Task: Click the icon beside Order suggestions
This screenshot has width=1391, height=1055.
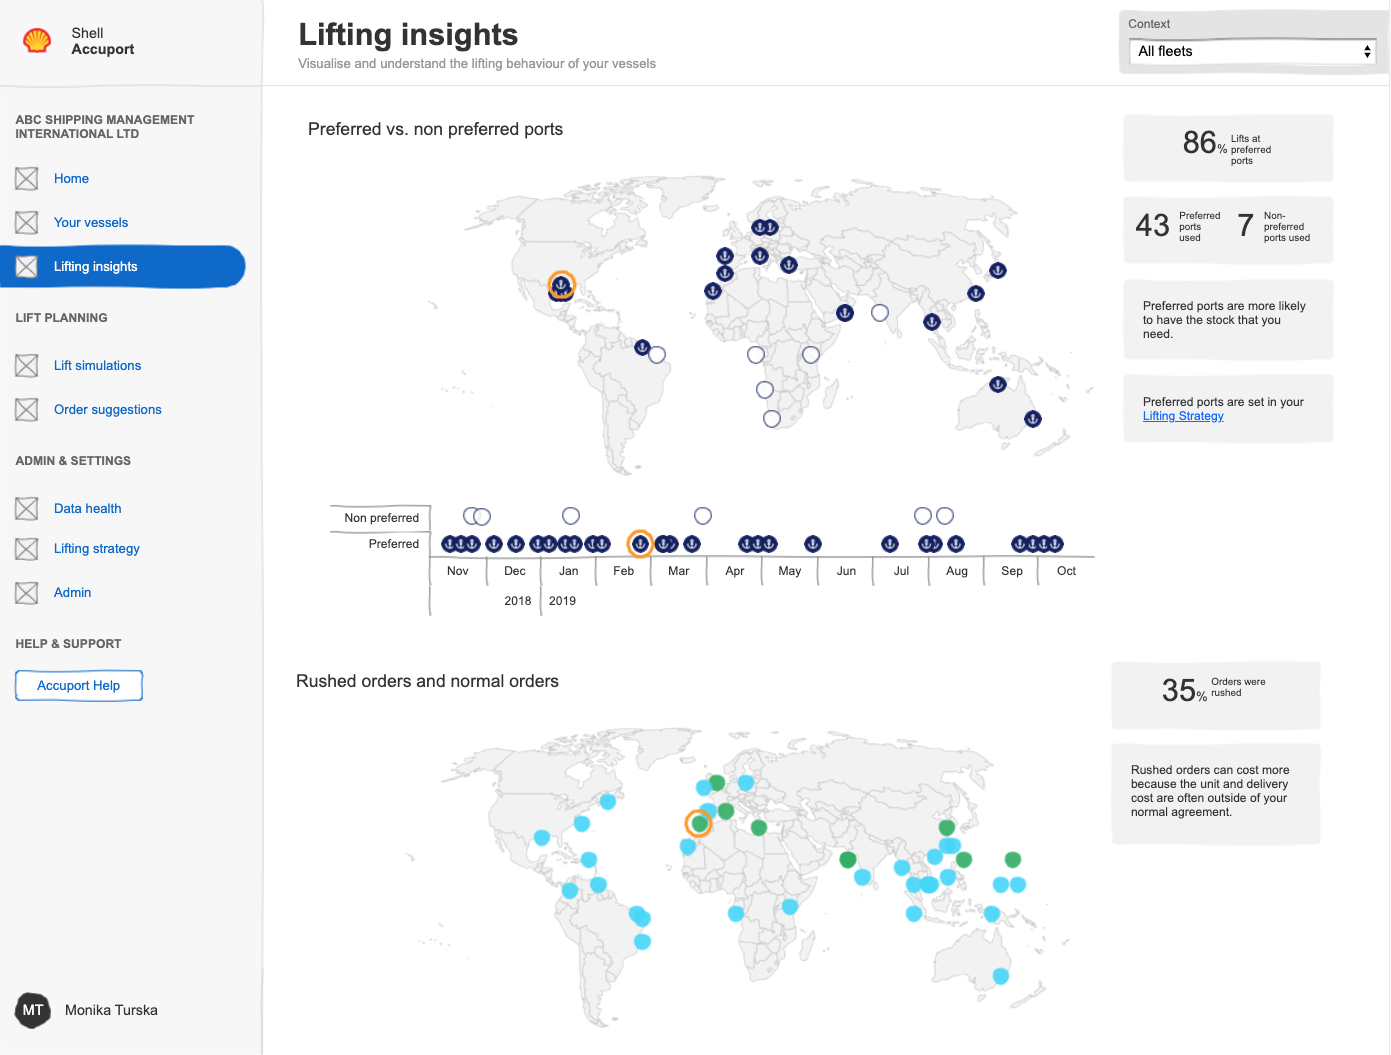Action: click(27, 409)
